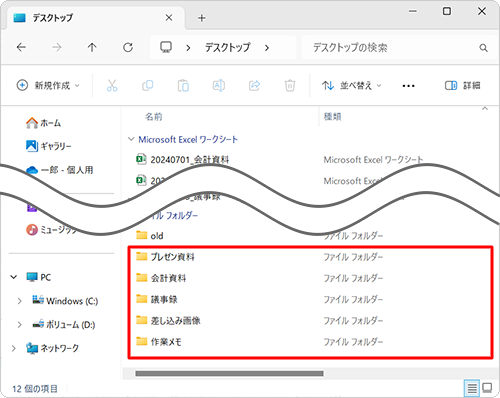Select PC in the navigation tree
500x398 pixels.
pyautogui.click(x=39, y=277)
